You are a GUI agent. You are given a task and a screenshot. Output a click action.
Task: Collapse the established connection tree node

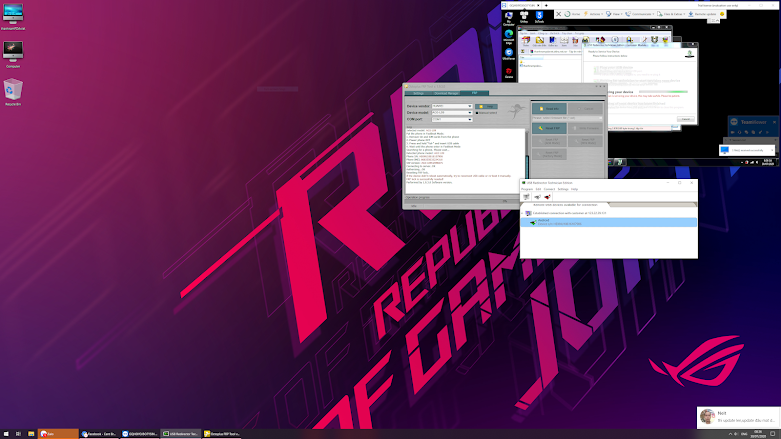[522, 213]
